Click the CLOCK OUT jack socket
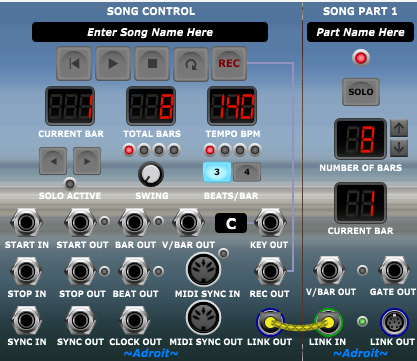This screenshot has height=361, width=417. click(x=135, y=320)
